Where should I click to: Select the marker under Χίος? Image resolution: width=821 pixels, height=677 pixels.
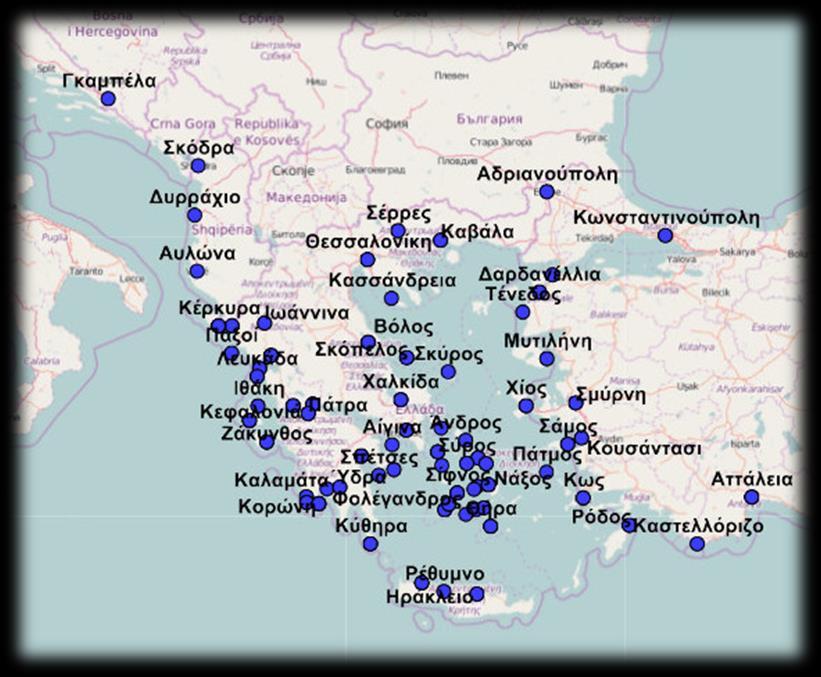click(x=526, y=406)
